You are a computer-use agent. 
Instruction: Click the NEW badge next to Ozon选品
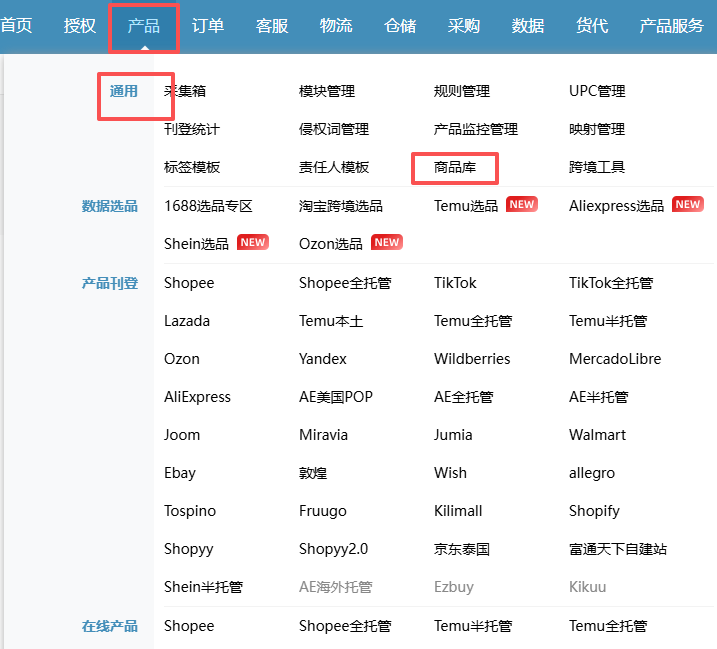point(387,242)
